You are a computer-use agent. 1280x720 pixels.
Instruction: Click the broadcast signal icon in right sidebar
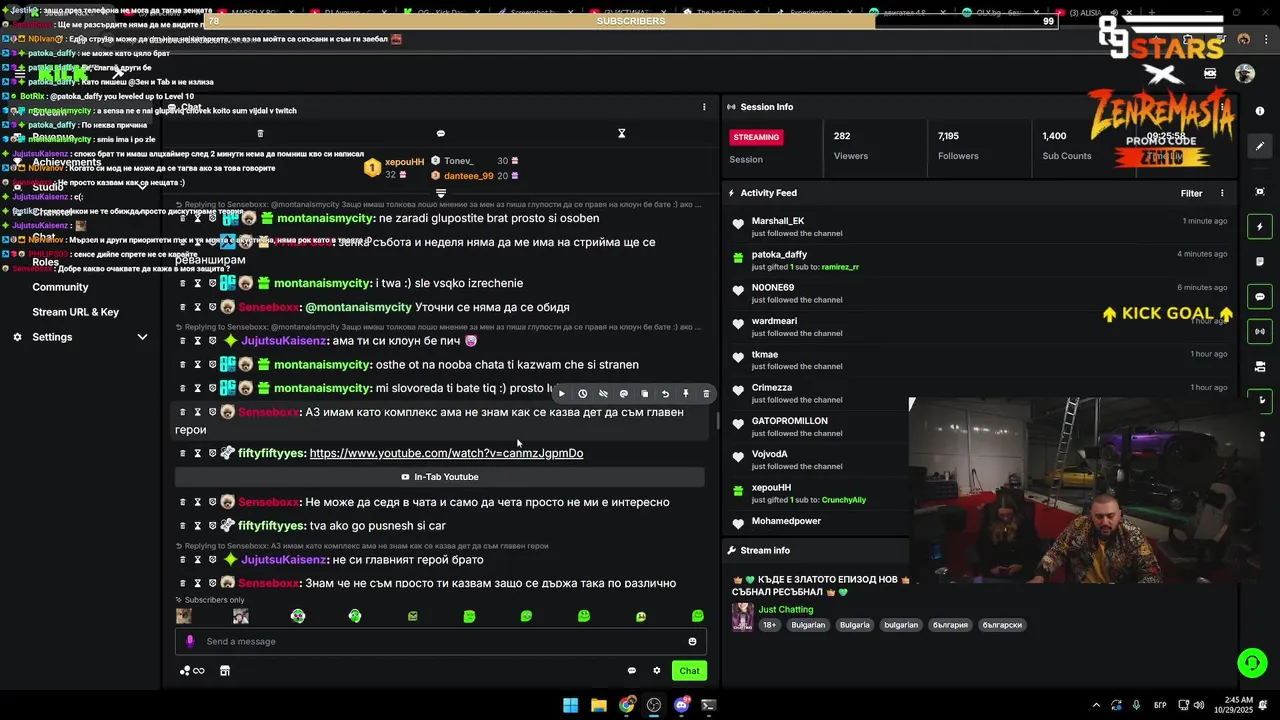coord(1260,331)
